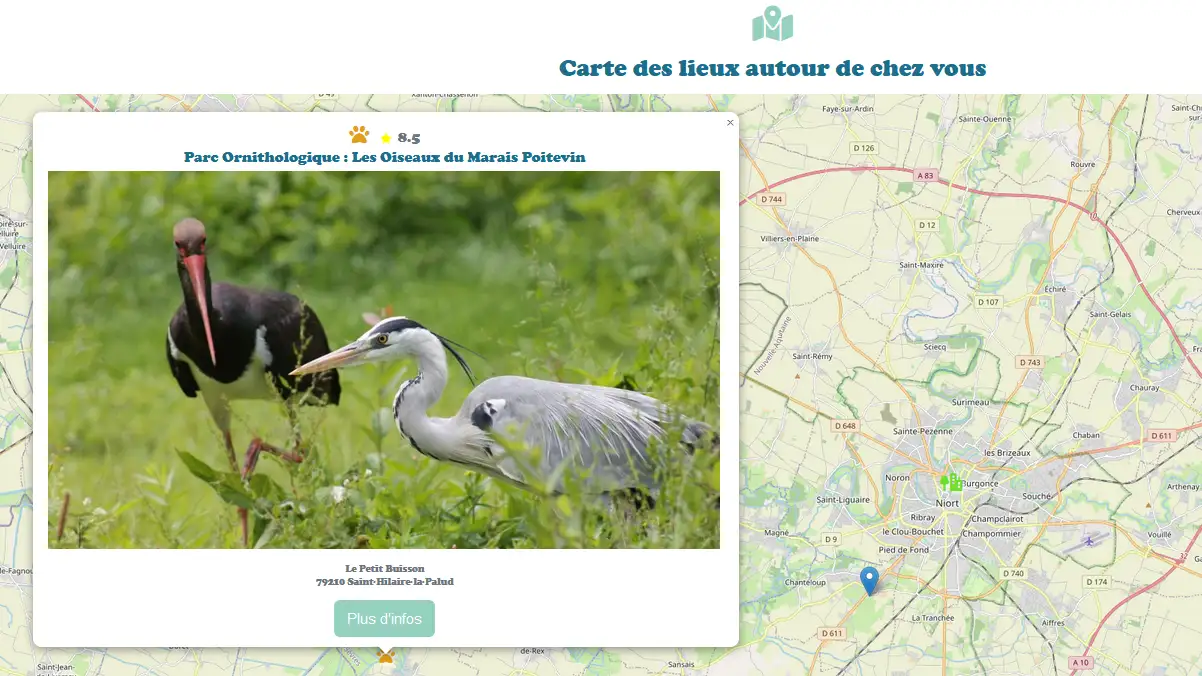
Task: Open the park page via Plus d'infos
Action: pyautogui.click(x=384, y=618)
